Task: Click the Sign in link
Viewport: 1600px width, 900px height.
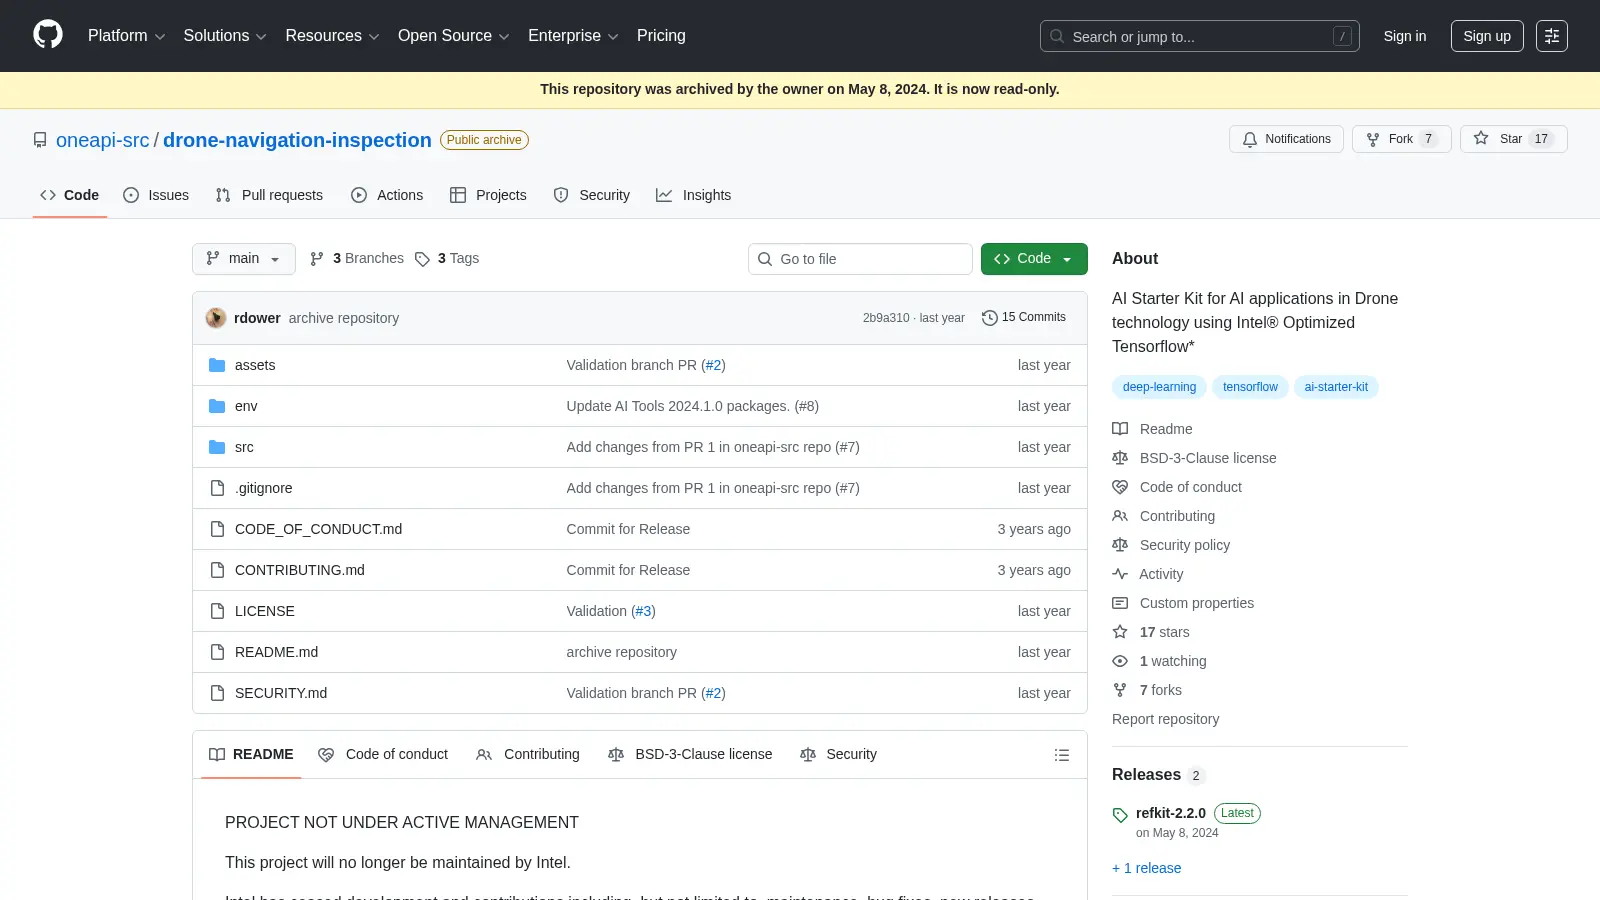Action: (x=1405, y=36)
